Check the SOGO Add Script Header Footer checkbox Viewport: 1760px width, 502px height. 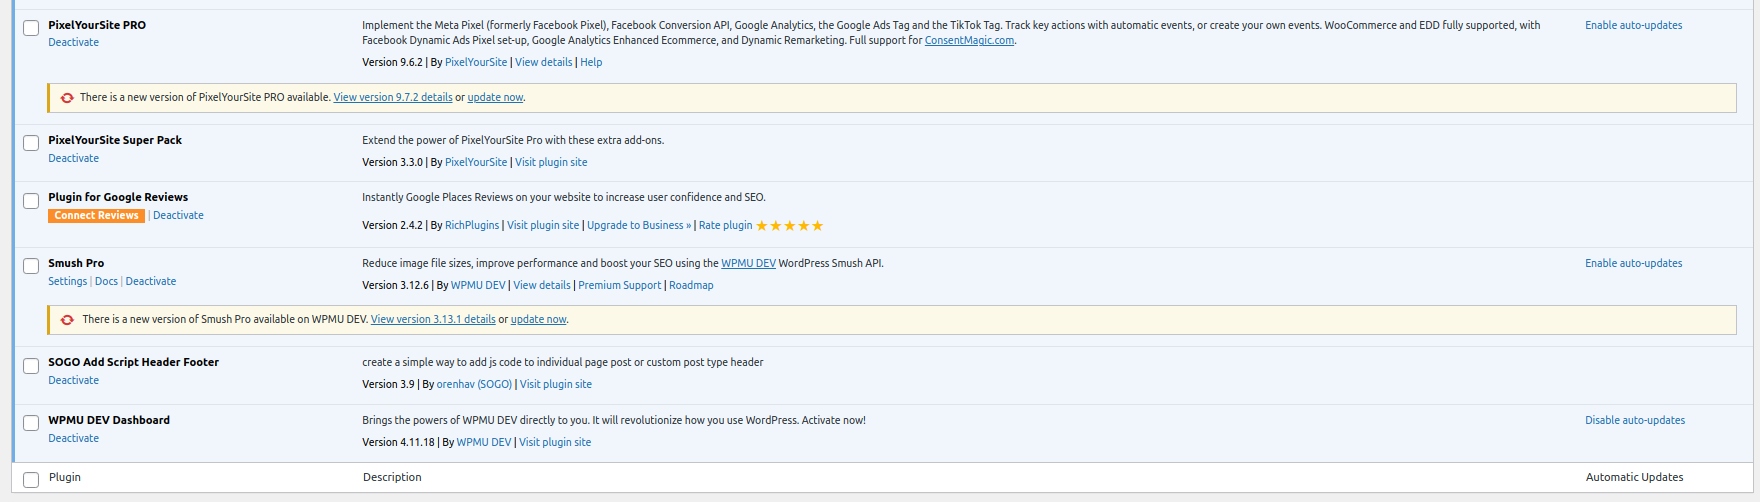pos(31,366)
